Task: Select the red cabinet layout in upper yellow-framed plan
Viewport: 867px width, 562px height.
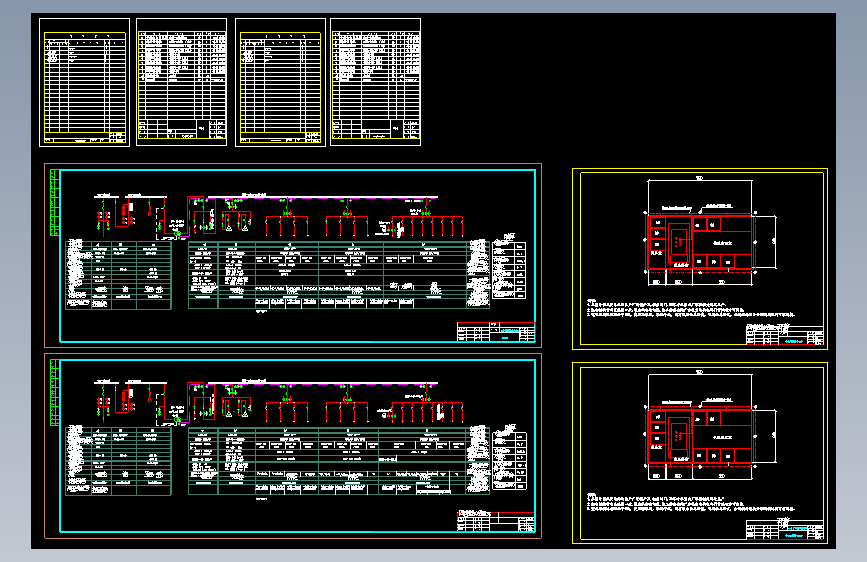Action: tap(700, 242)
